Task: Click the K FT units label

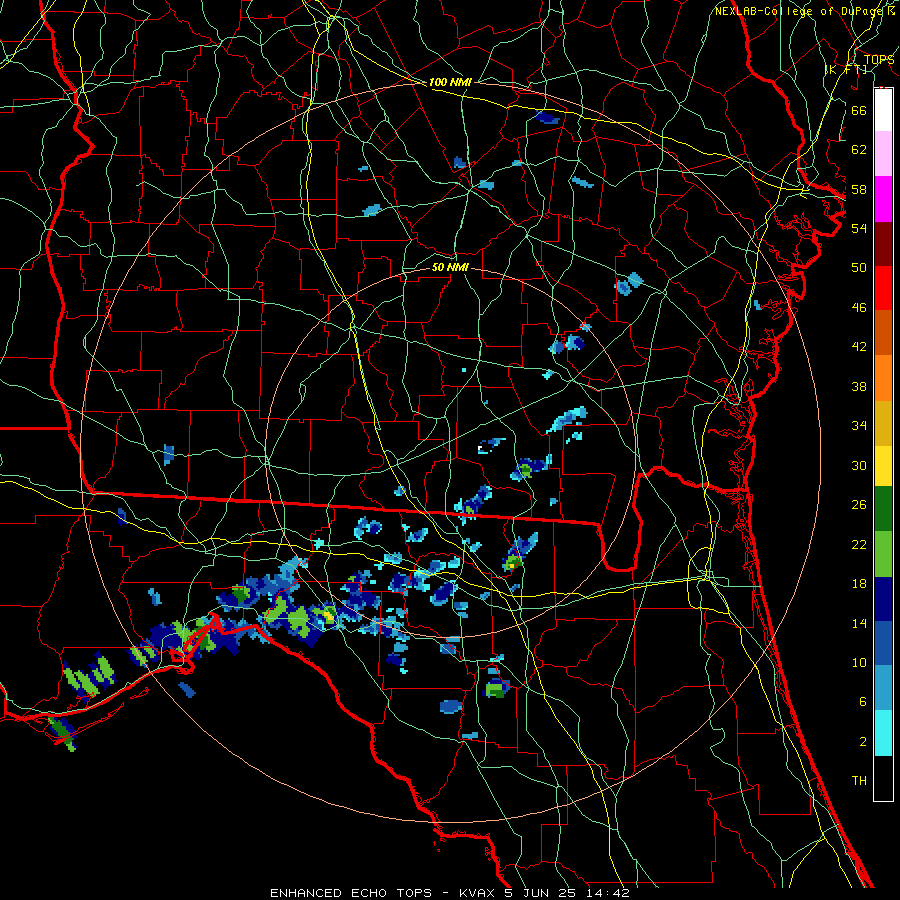Action: (846, 70)
